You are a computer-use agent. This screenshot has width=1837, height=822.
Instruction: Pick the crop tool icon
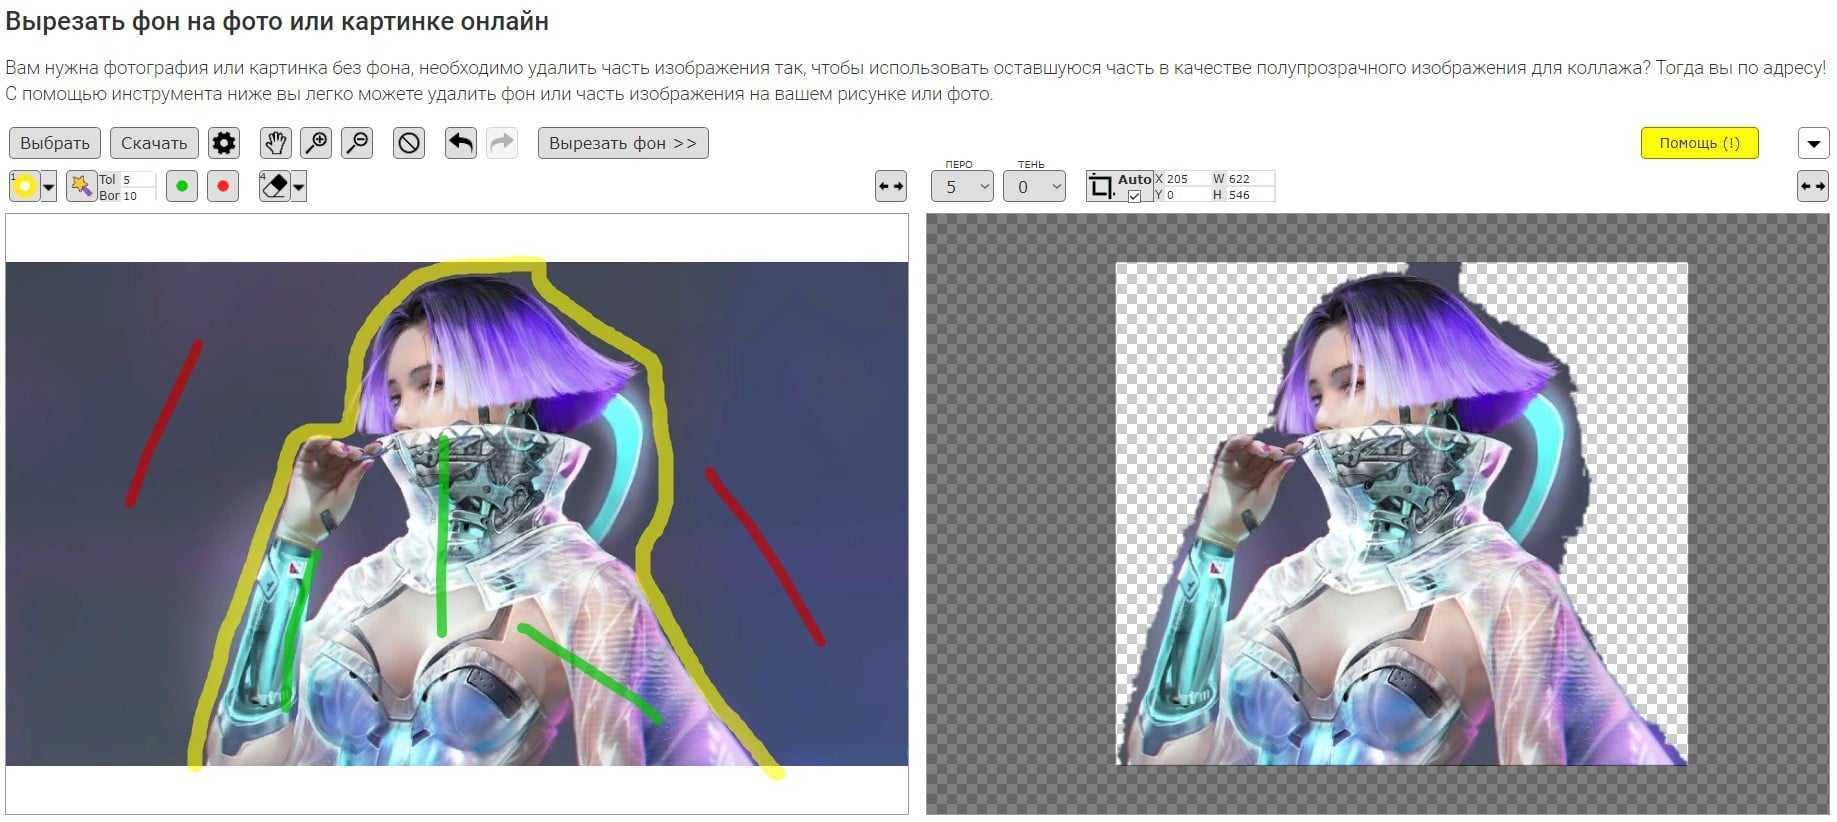pos(1101,187)
